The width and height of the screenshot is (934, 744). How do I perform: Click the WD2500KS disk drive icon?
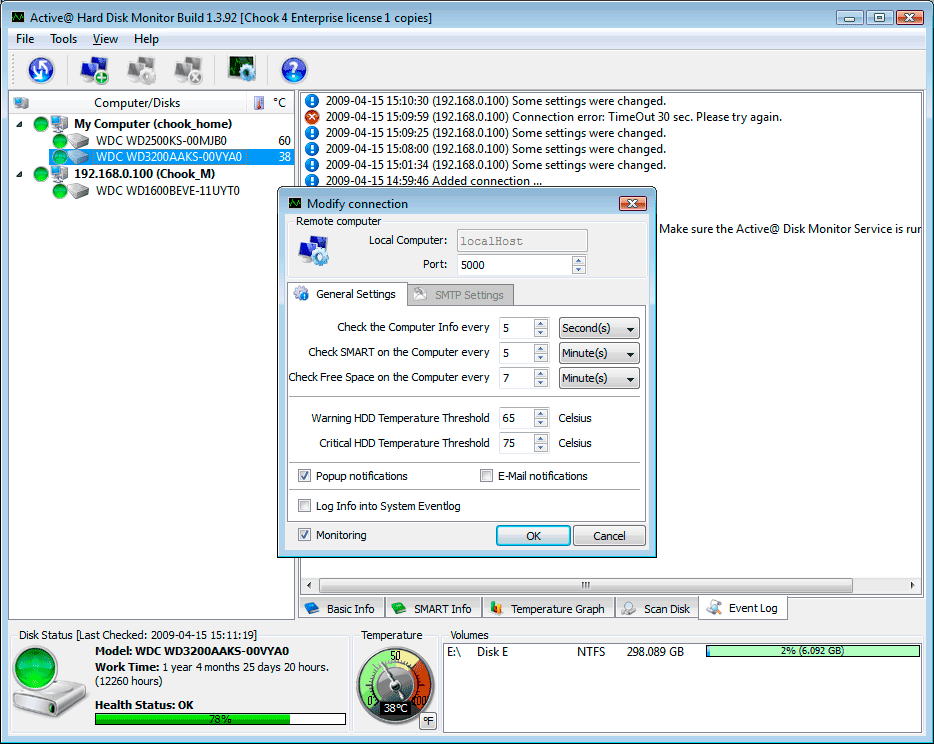pos(78,141)
